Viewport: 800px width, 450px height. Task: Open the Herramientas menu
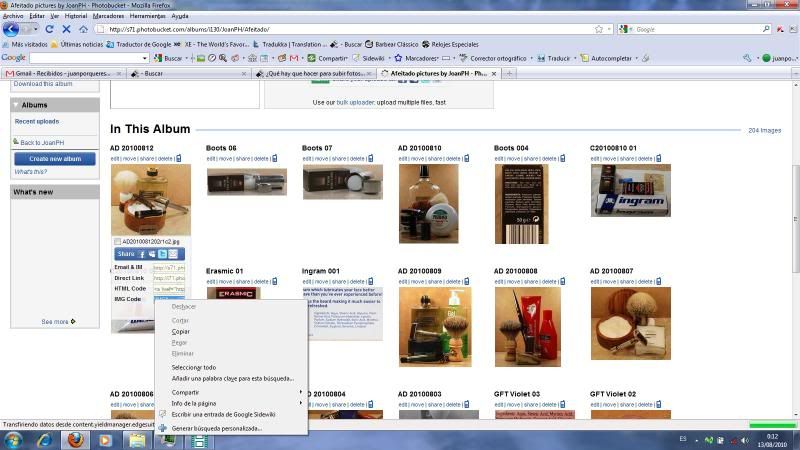pos(147,16)
